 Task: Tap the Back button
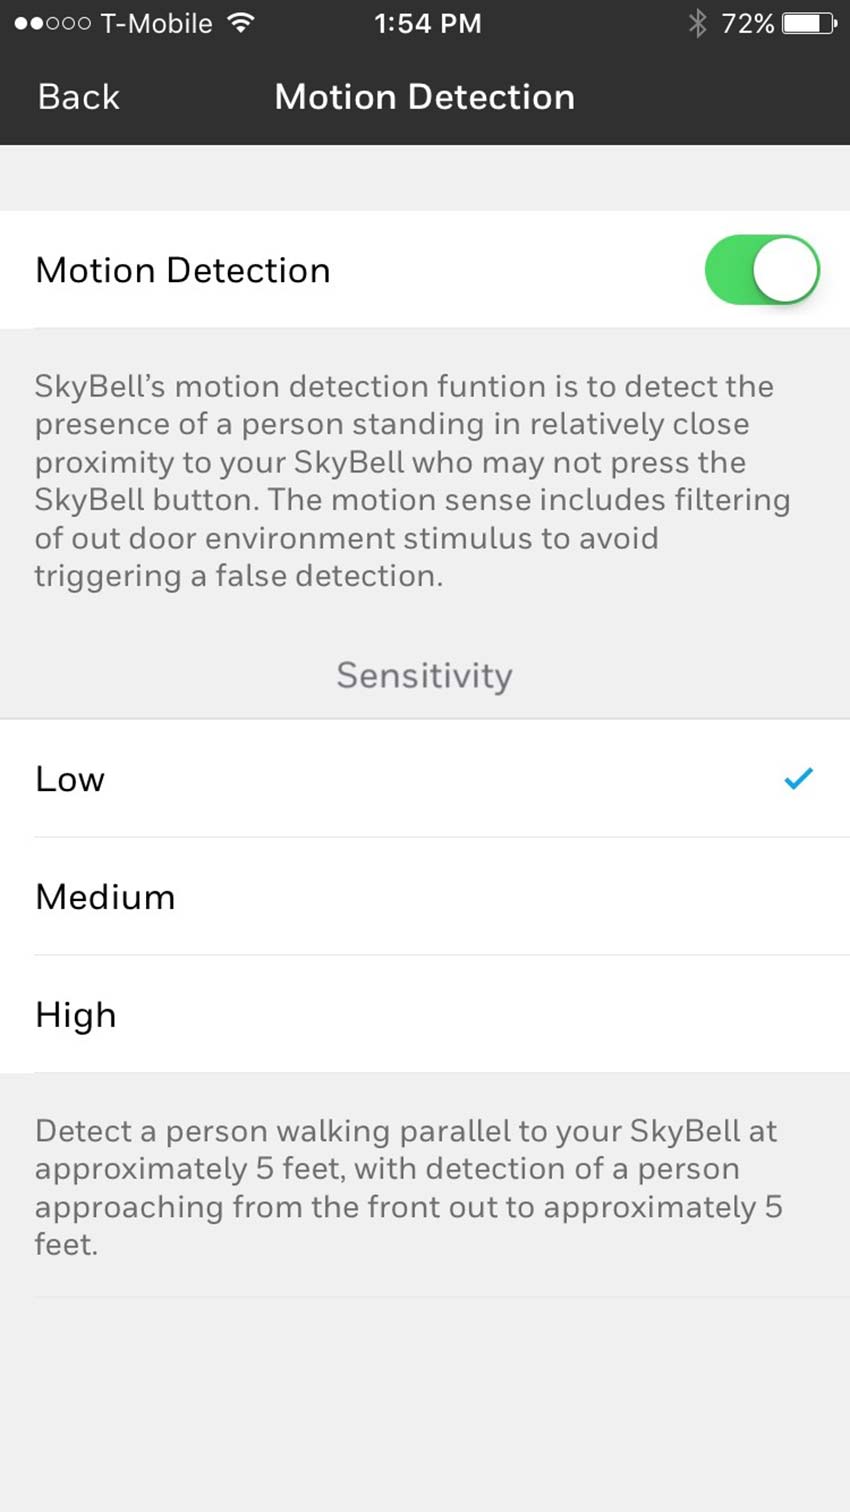tap(78, 97)
